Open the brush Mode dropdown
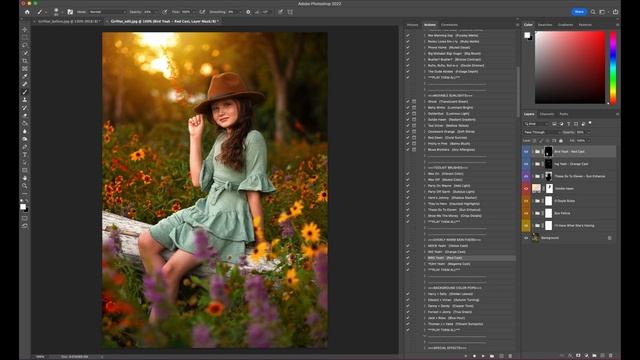This screenshot has height=360, width=640. coord(107,12)
